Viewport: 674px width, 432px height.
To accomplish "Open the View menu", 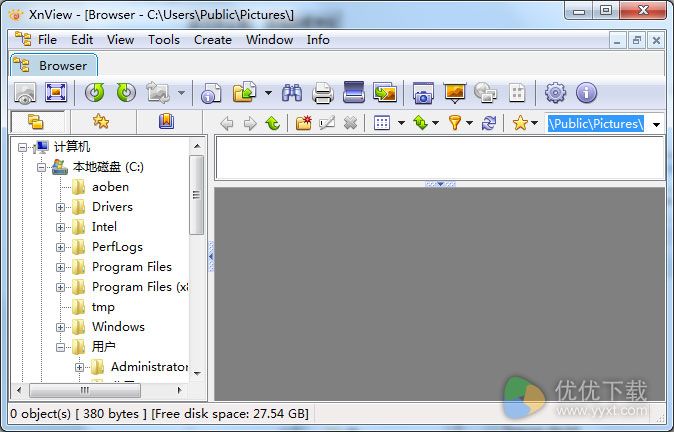I will 120,40.
